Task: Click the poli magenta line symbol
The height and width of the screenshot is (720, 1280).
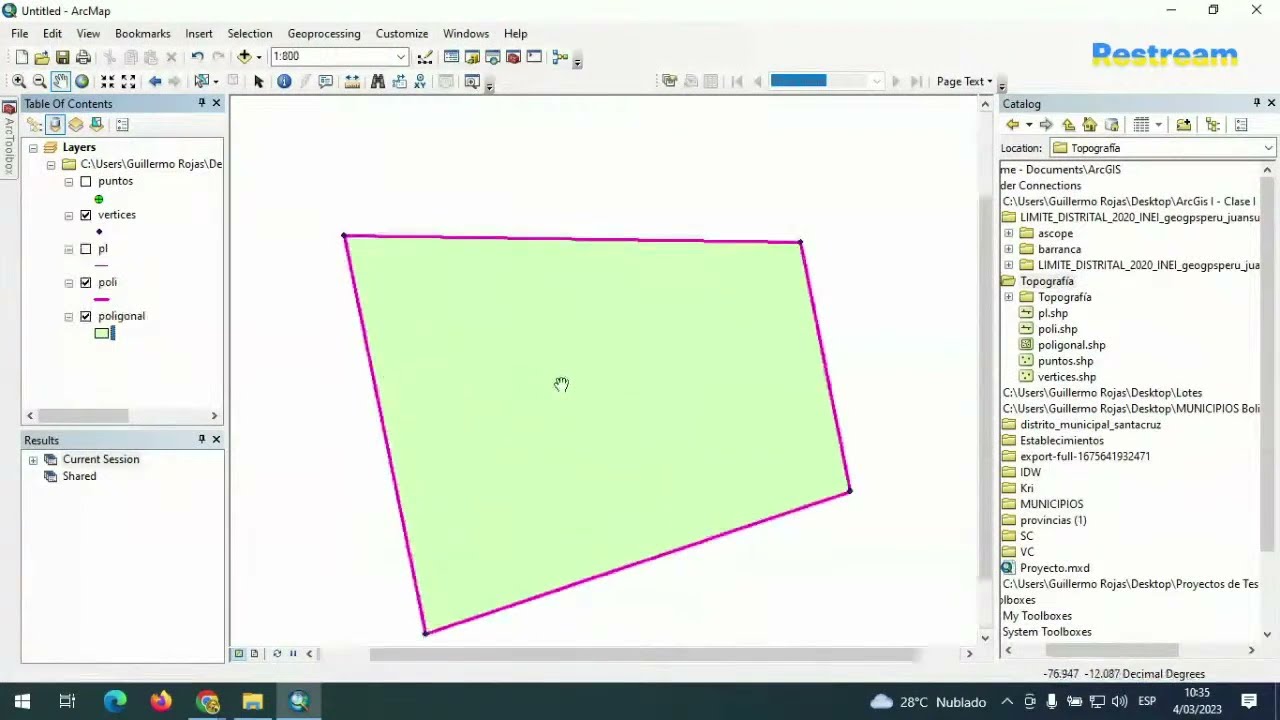Action: (x=101, y=299)
